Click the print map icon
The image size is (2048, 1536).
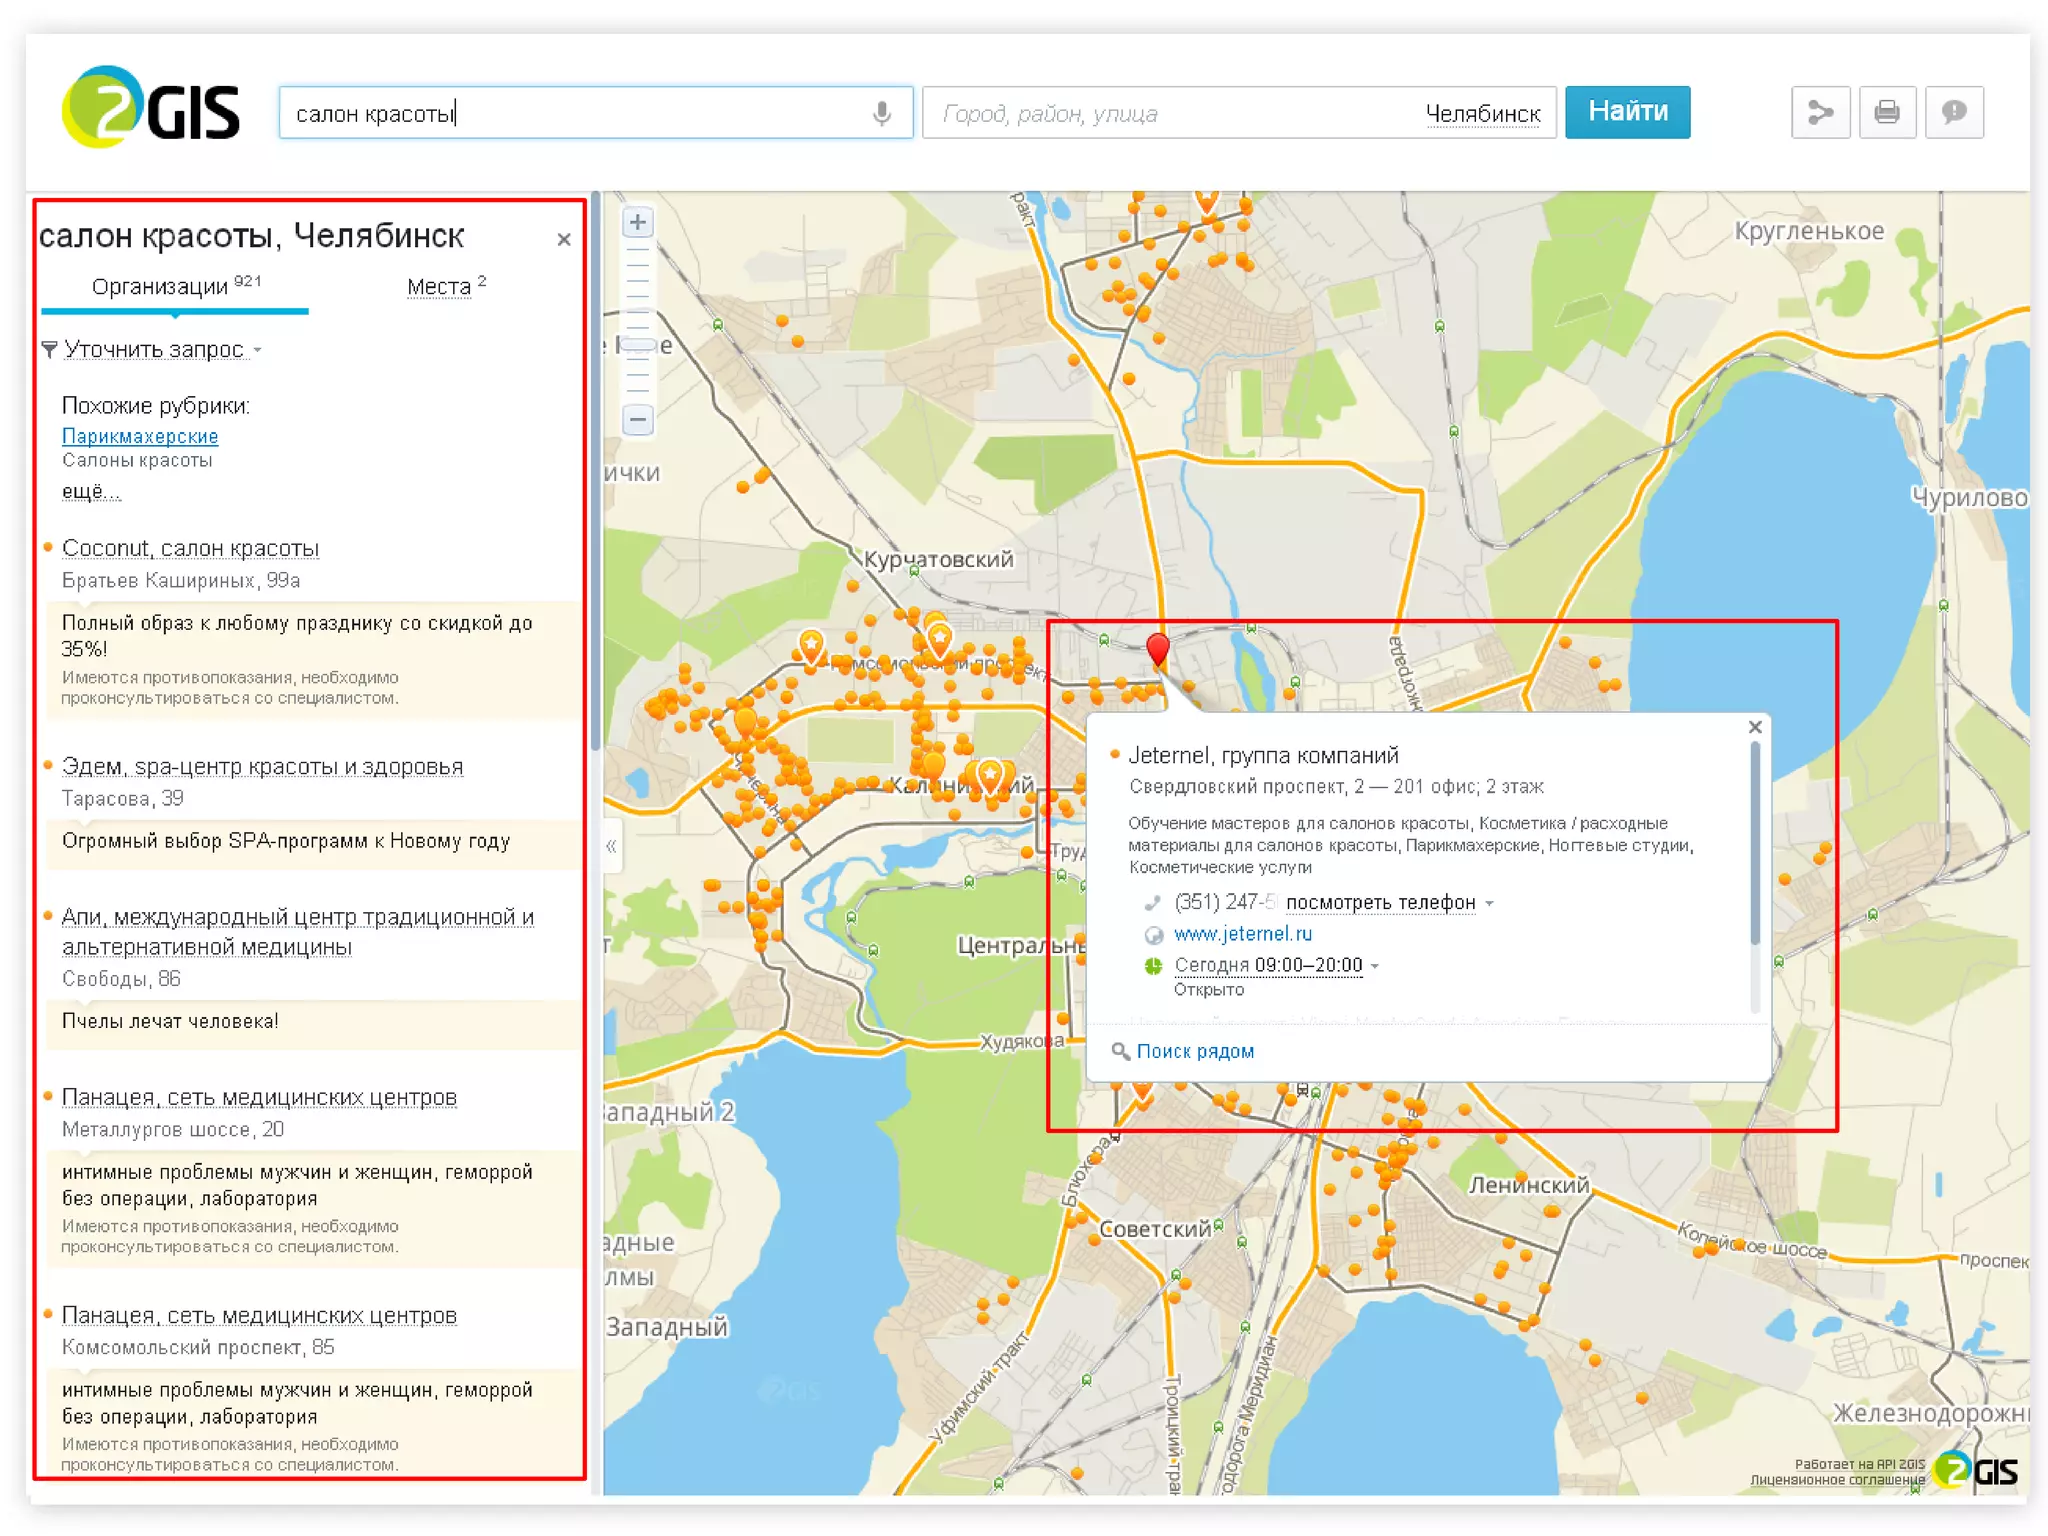pyautogui.click(x=1886, y=112)
